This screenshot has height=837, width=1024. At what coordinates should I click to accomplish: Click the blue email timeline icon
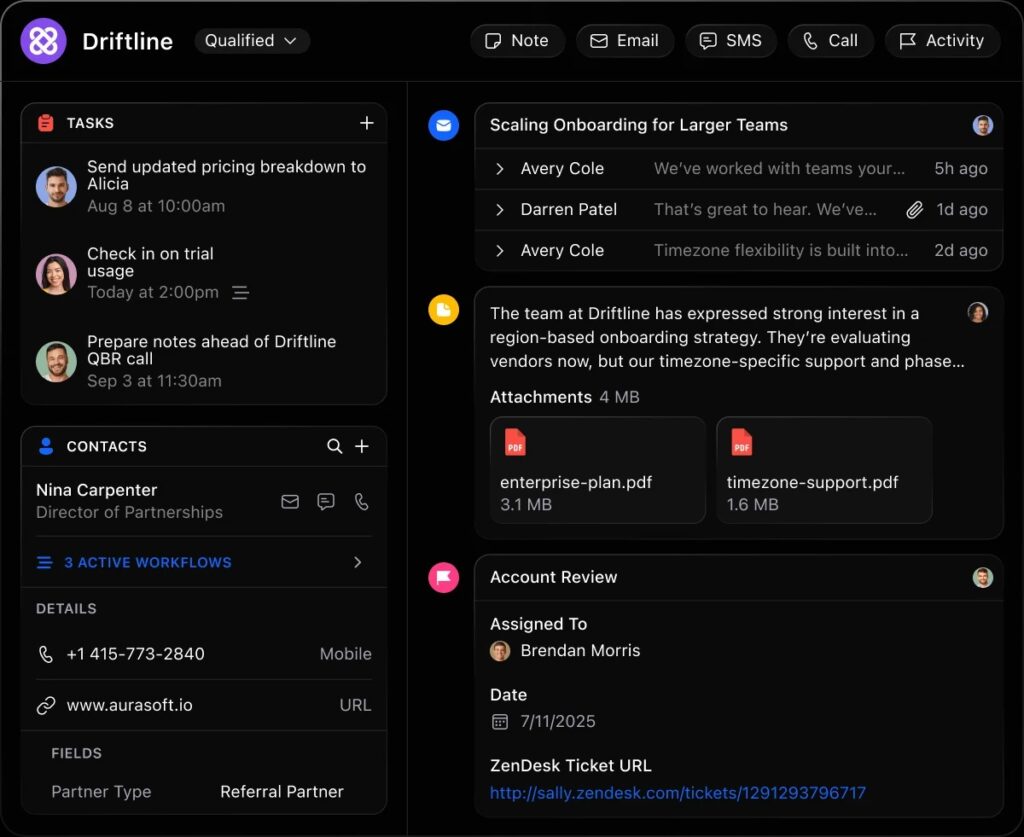(443, 125)
